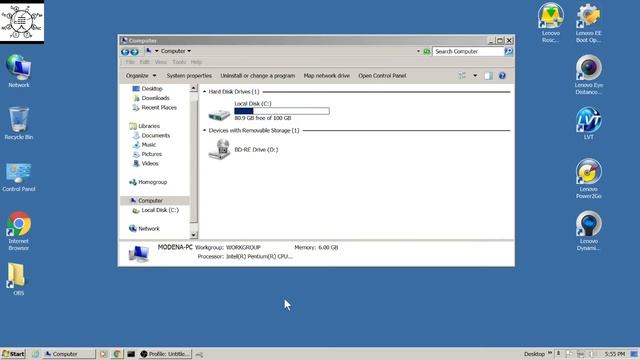Open address bar history dropdown

coord(418,51)
